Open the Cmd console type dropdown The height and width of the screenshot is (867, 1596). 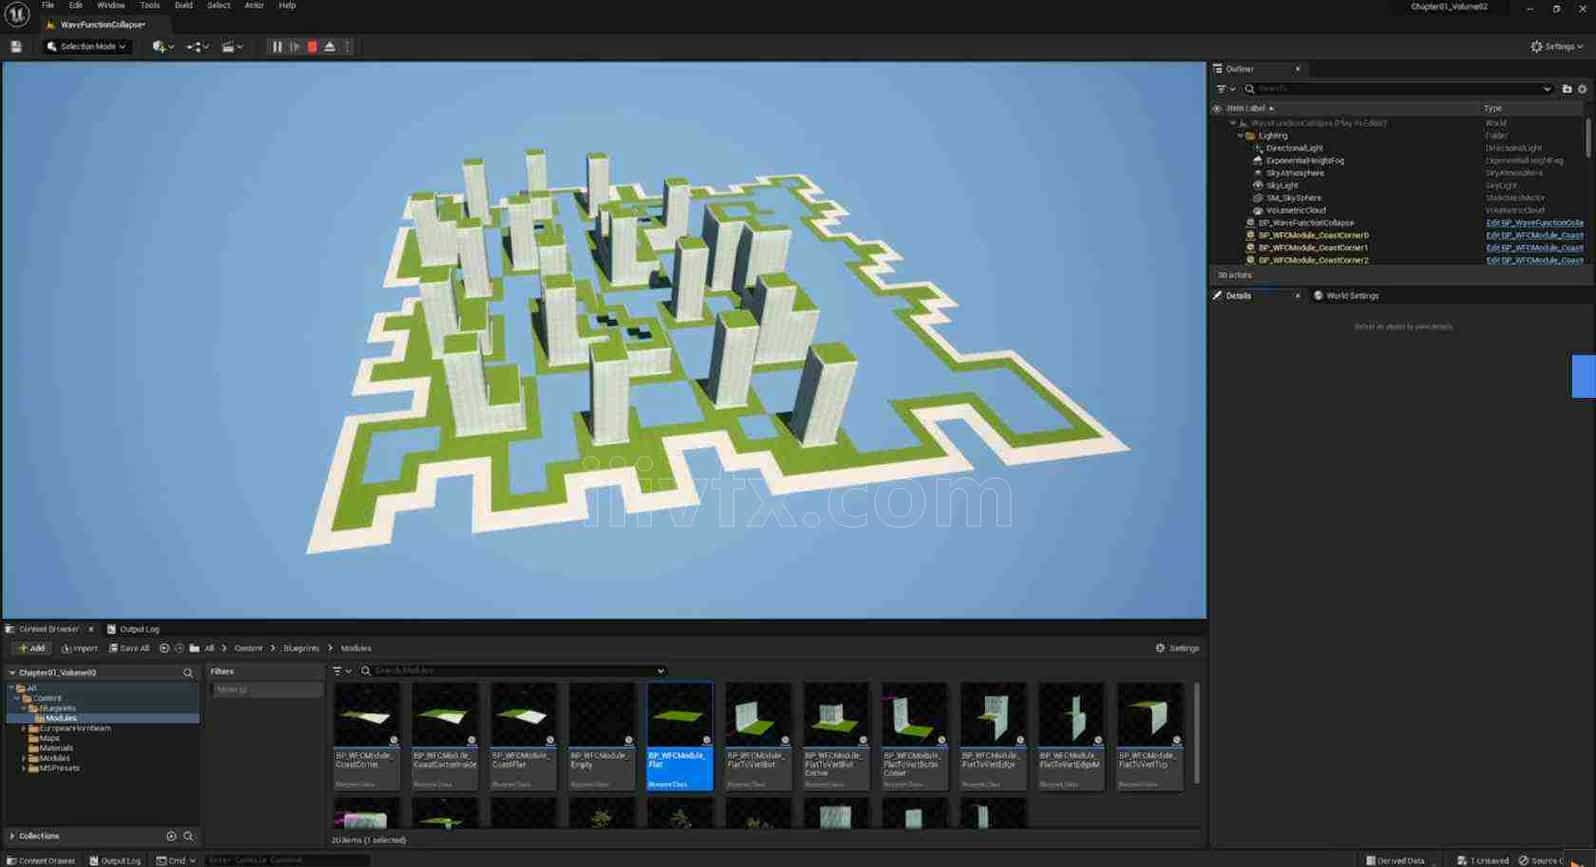click(176, 860)
